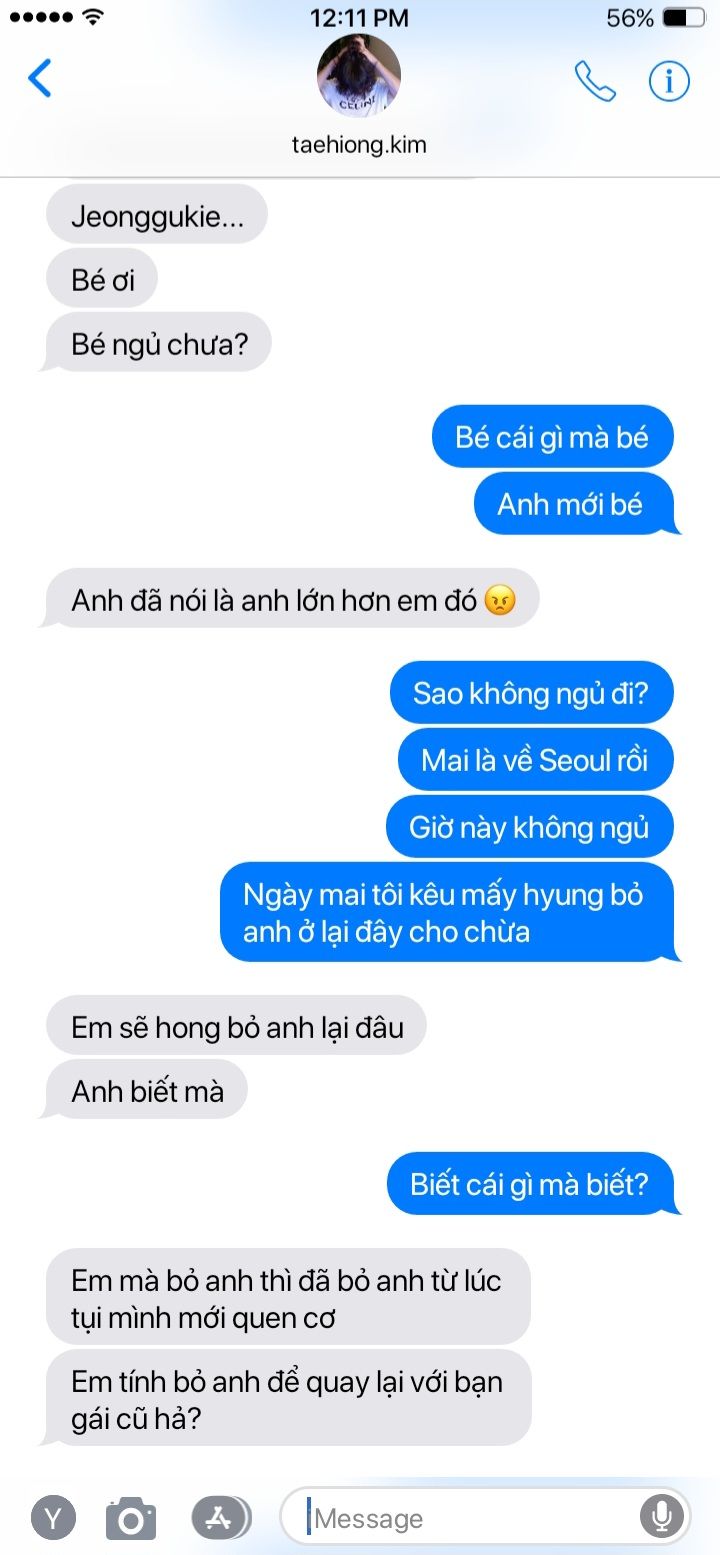Tap the "Anh mới bé" blue bubble
Viewport: 720px width, 1555px height.
point(575,504)
